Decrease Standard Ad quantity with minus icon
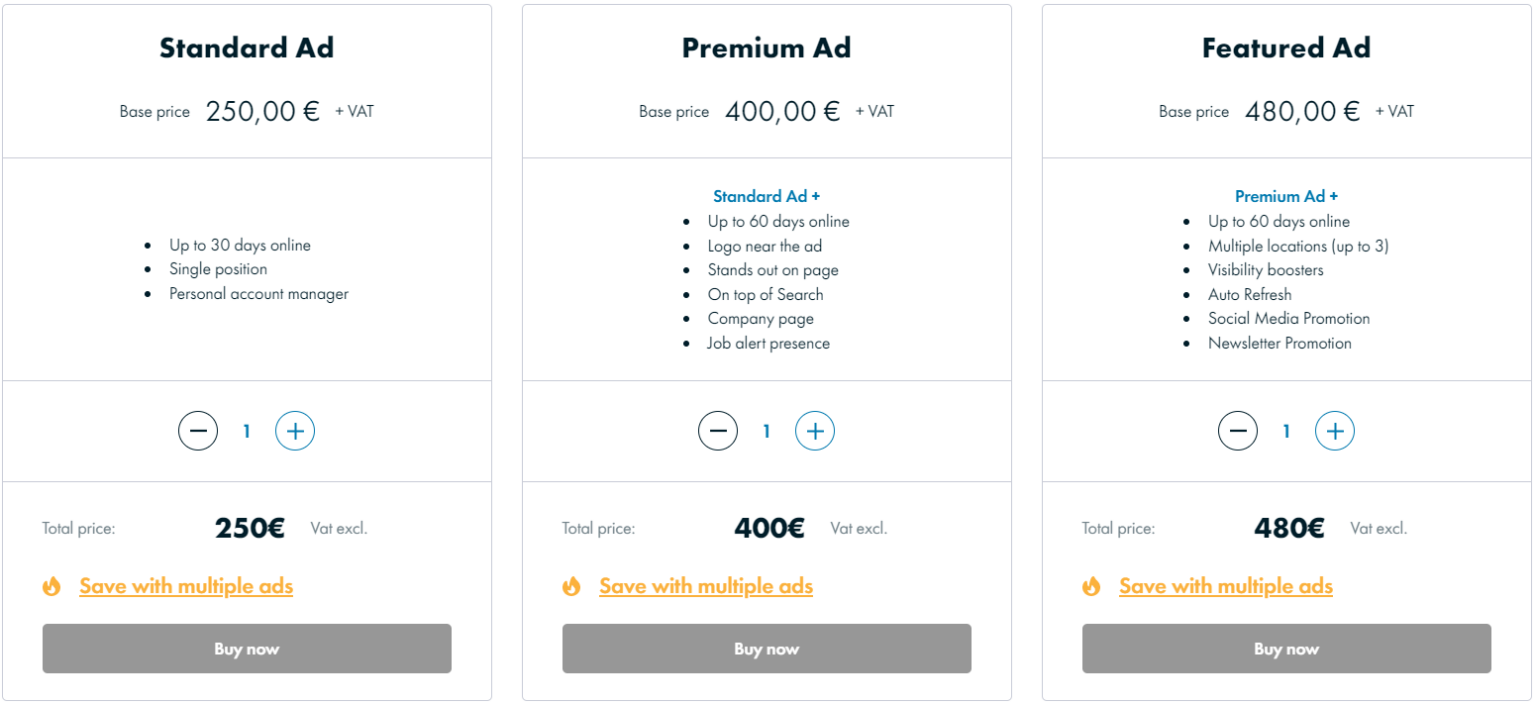Image resolution: width=1536 pixels, height=704 pixels. pos(198,431)
